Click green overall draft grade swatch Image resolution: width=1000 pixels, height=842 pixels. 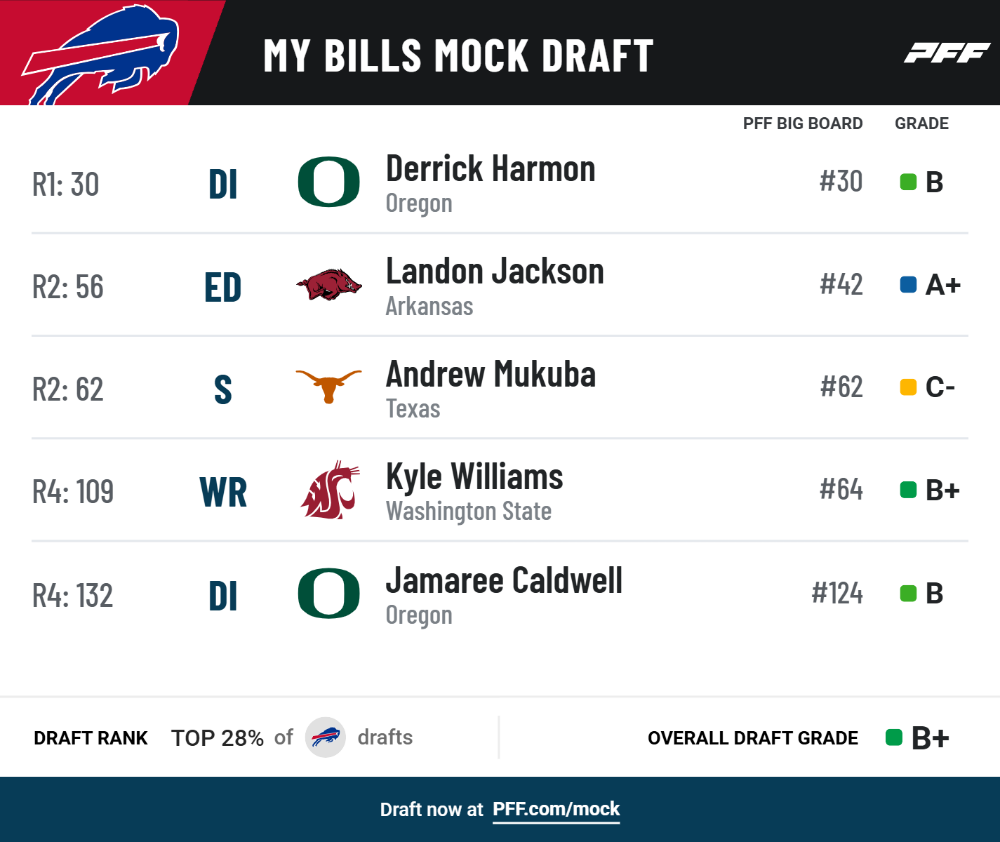tap(894, 737)
